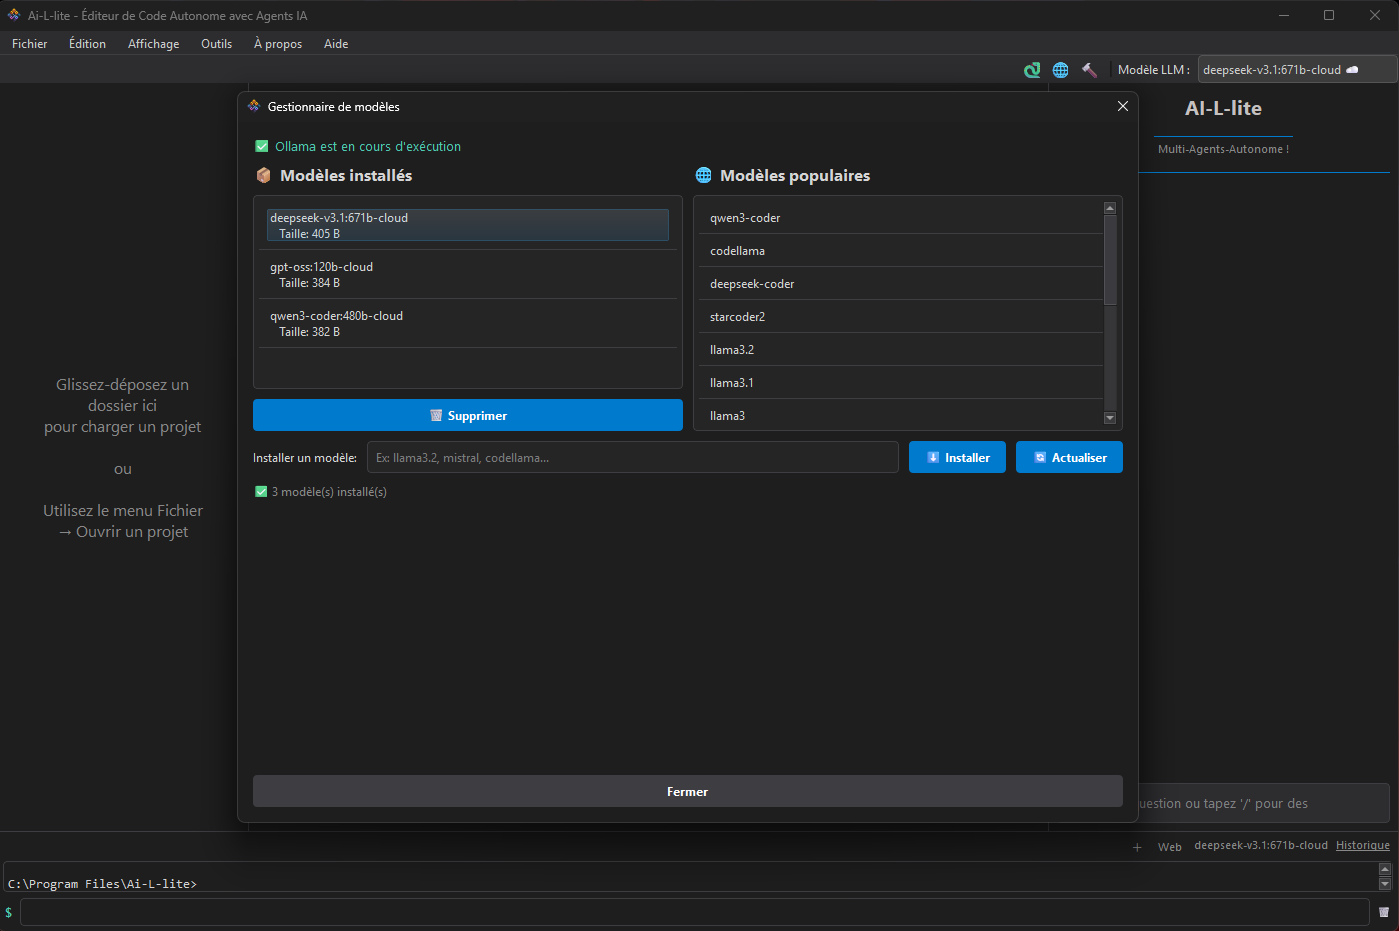Focus the Installer un modèle text field
This screenshot has width=1399, height=931.
pyautogui.click(x=632, y=457)
